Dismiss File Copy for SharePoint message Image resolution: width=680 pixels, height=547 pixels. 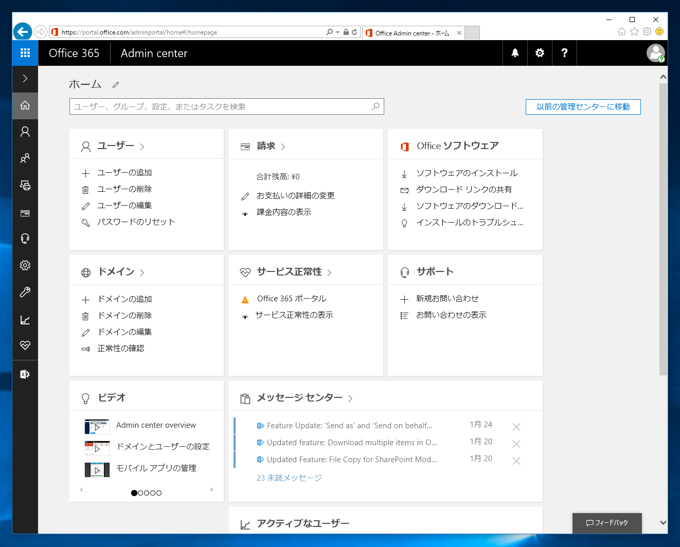(x=516, y=461)
